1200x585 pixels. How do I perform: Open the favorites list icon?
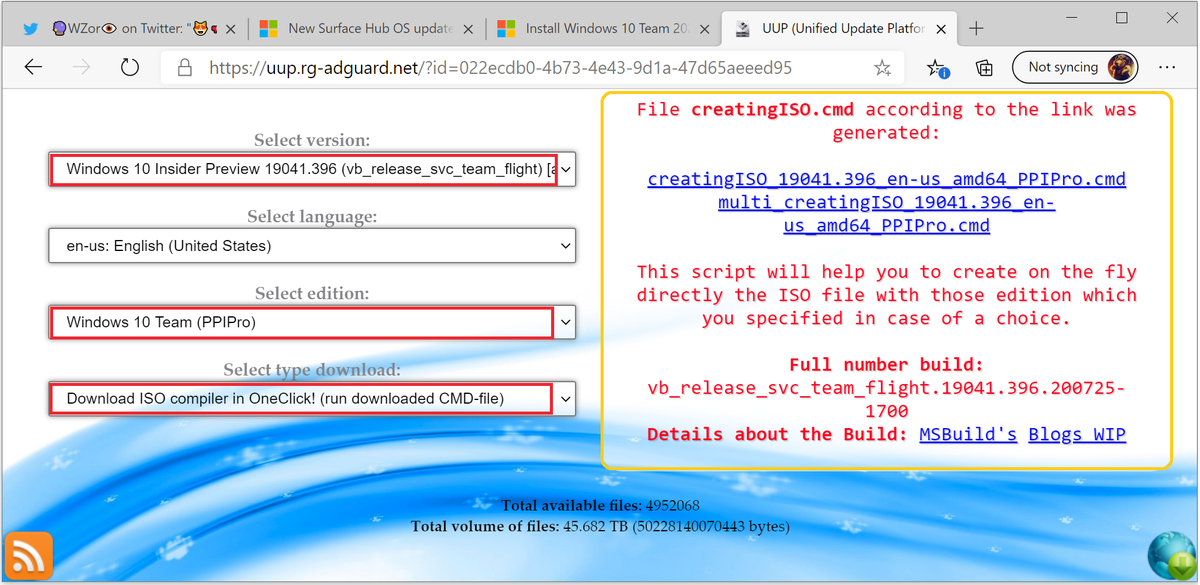point(937,68)
